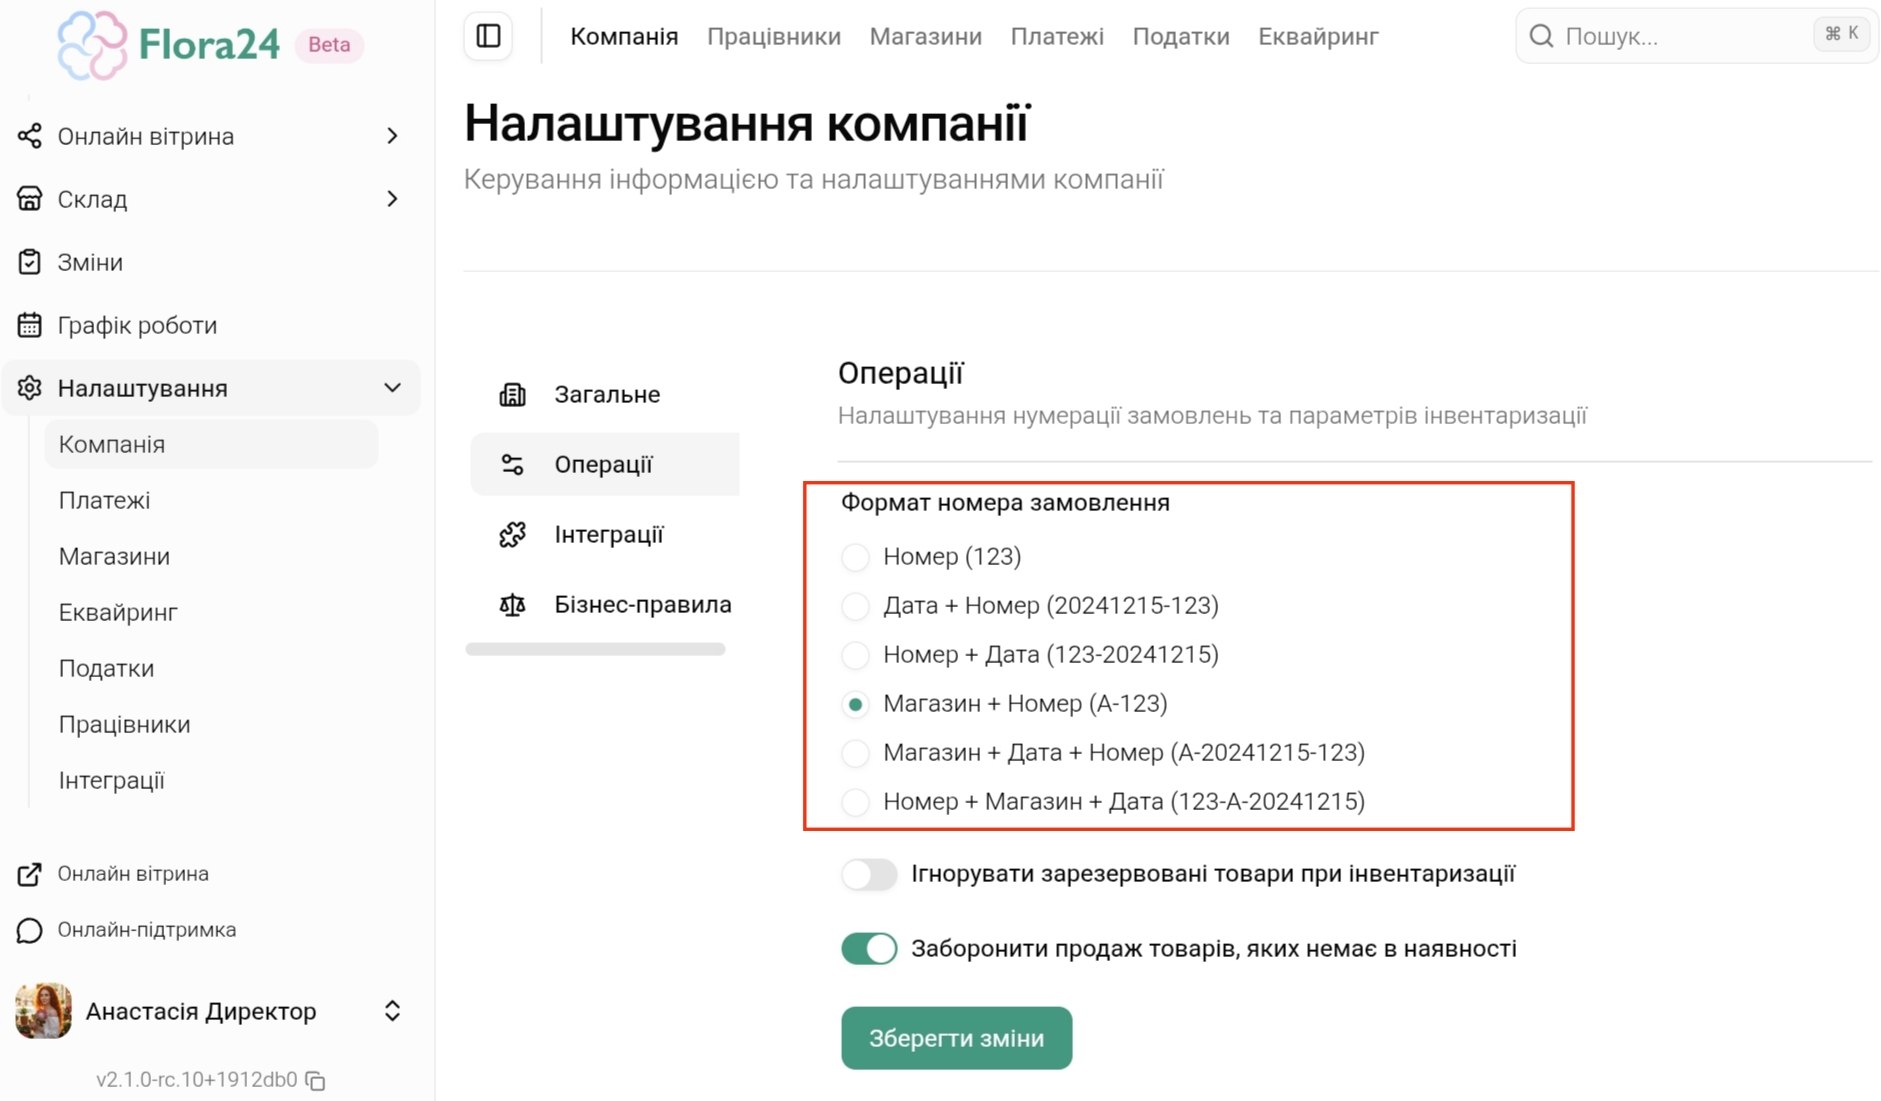Disable the out-of-stock sales prohibition toggle
Viewport: 1881px width, 1101px height.
(868, 948)
